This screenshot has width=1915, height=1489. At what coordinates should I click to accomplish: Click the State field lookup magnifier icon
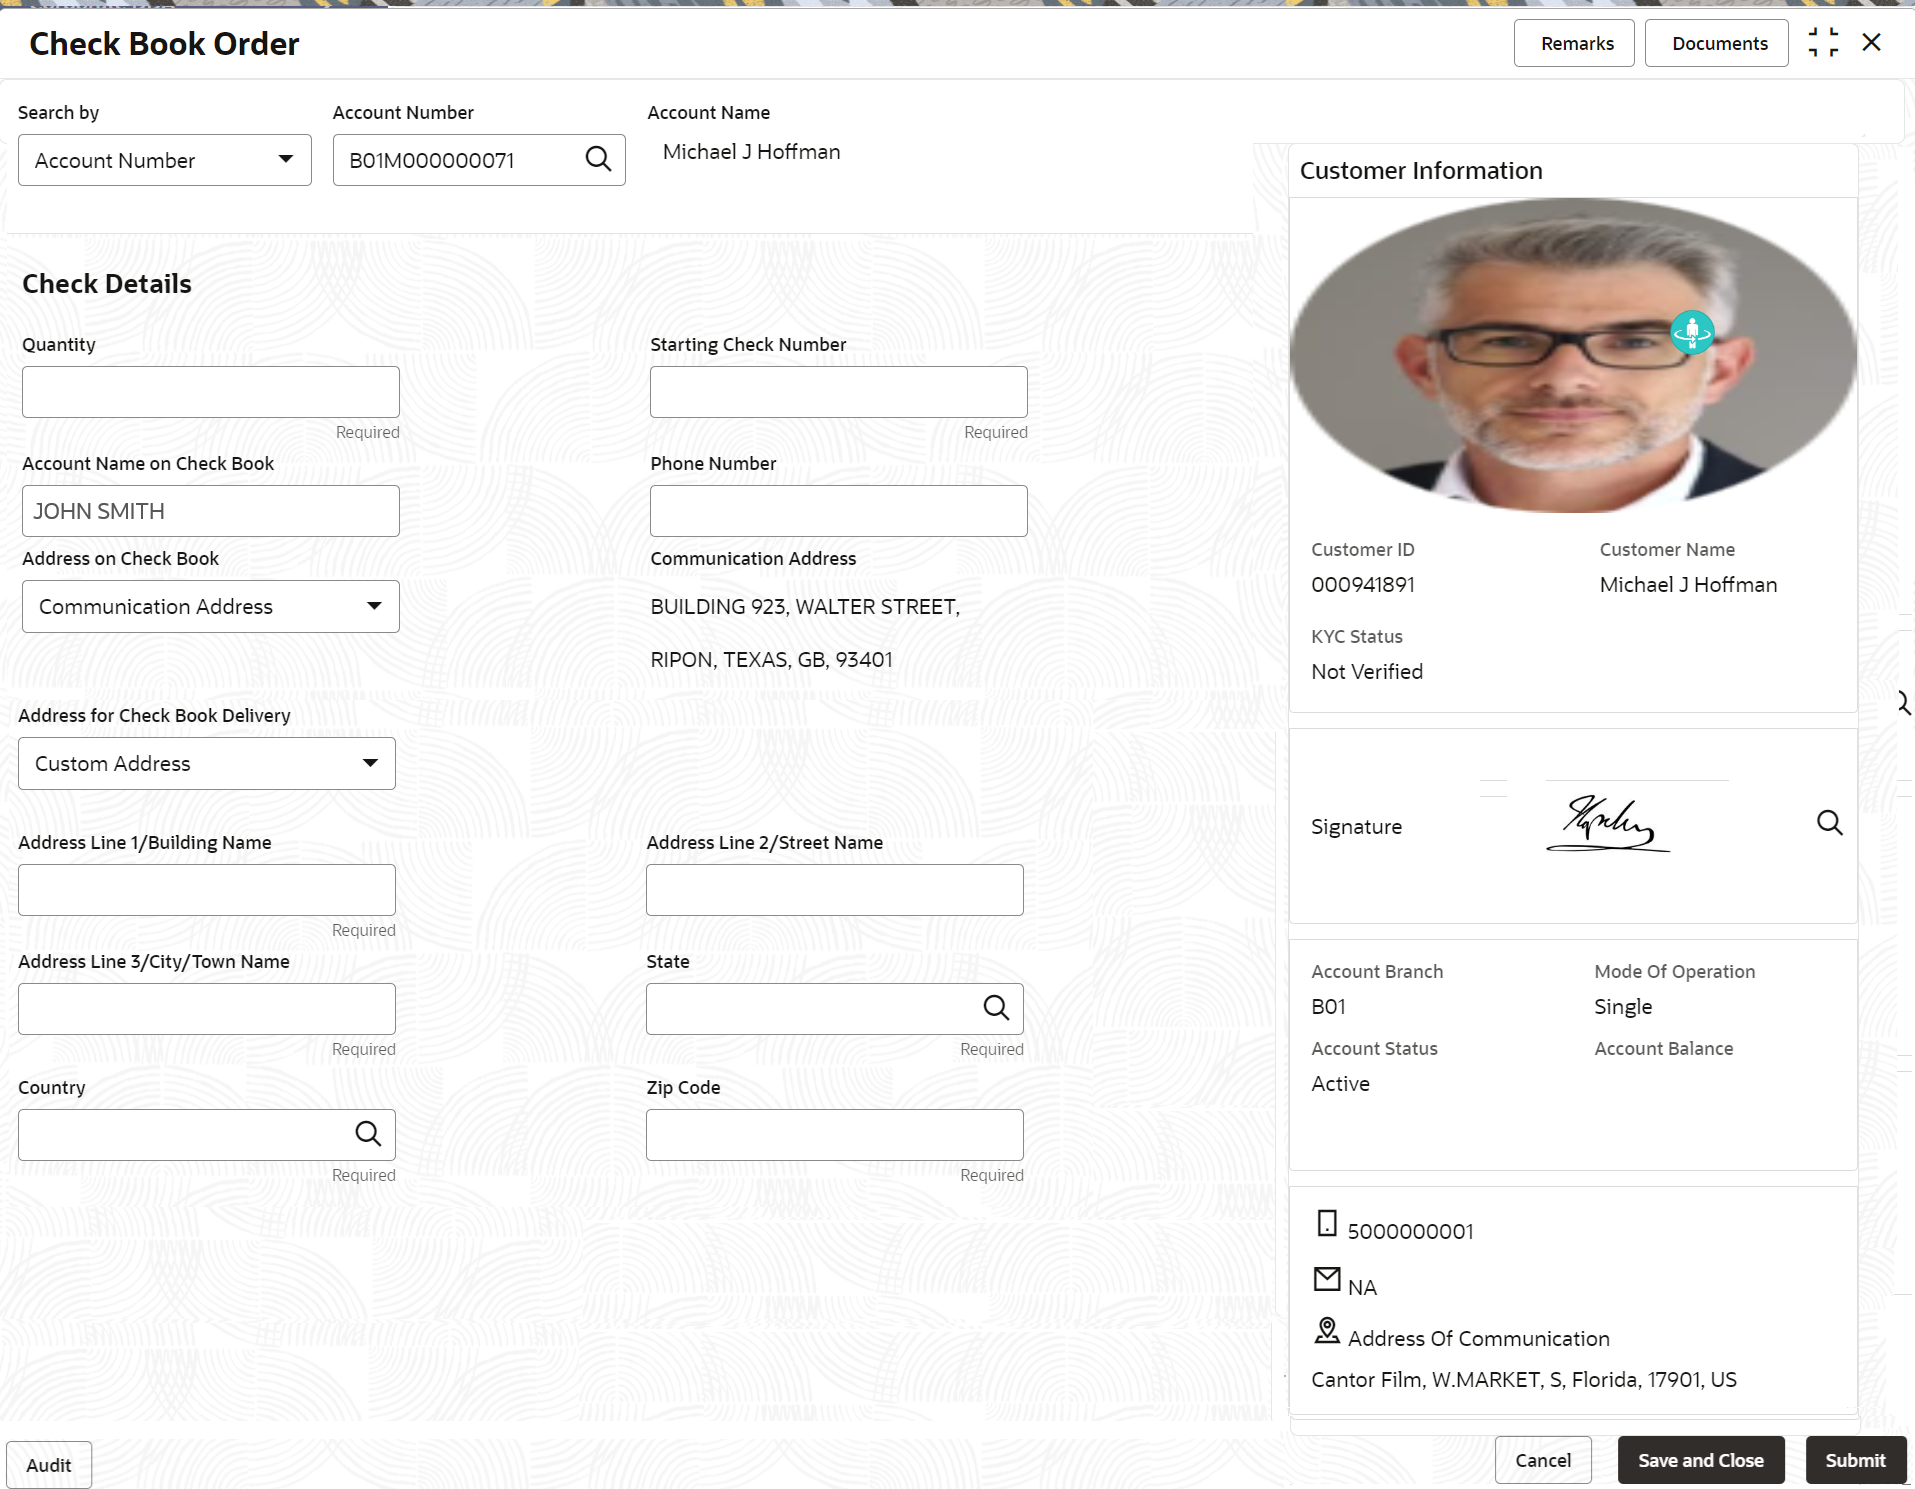tap(996, 1008)
